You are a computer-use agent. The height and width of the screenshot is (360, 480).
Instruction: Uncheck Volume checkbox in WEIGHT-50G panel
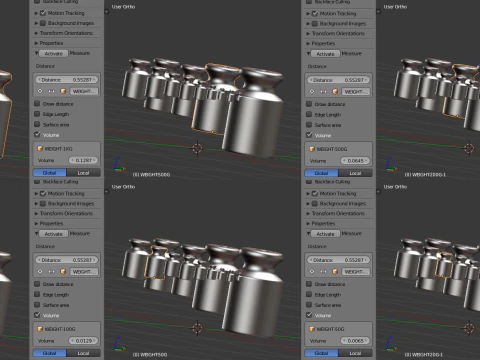[x=309, y=315]
